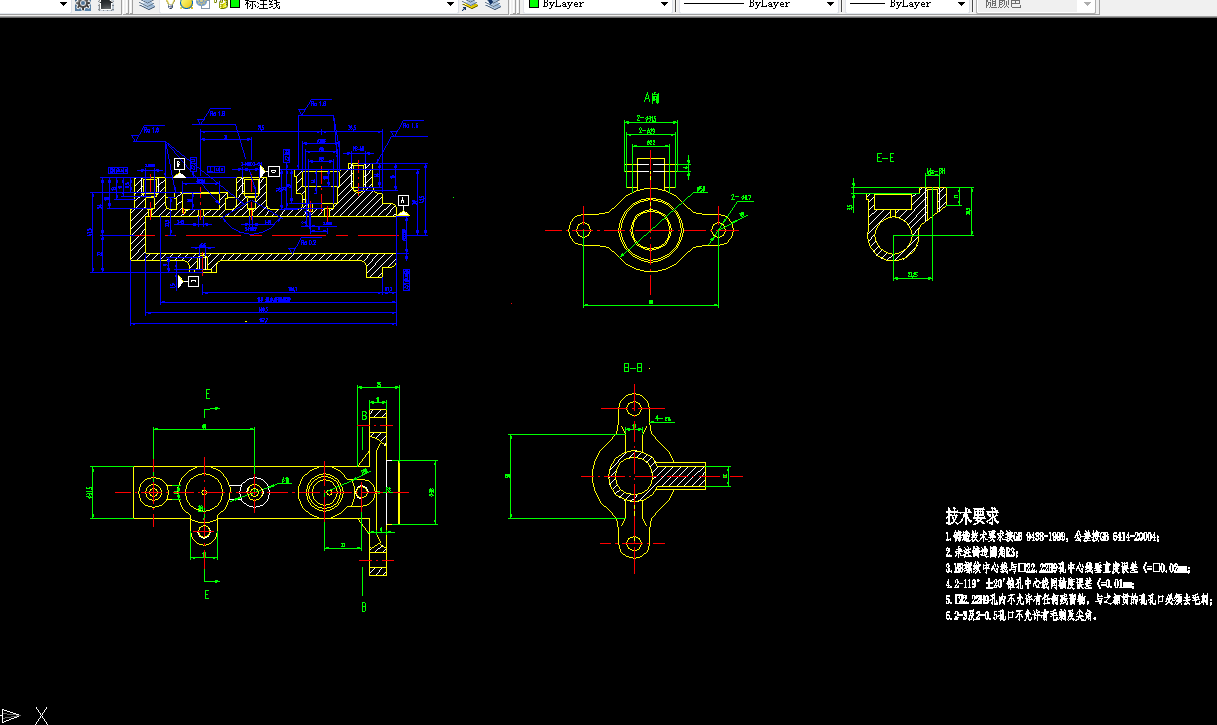Toggle the layer on/off lightbulb icon
This screenshot has width=1217, height=725.
coord(171,4)
